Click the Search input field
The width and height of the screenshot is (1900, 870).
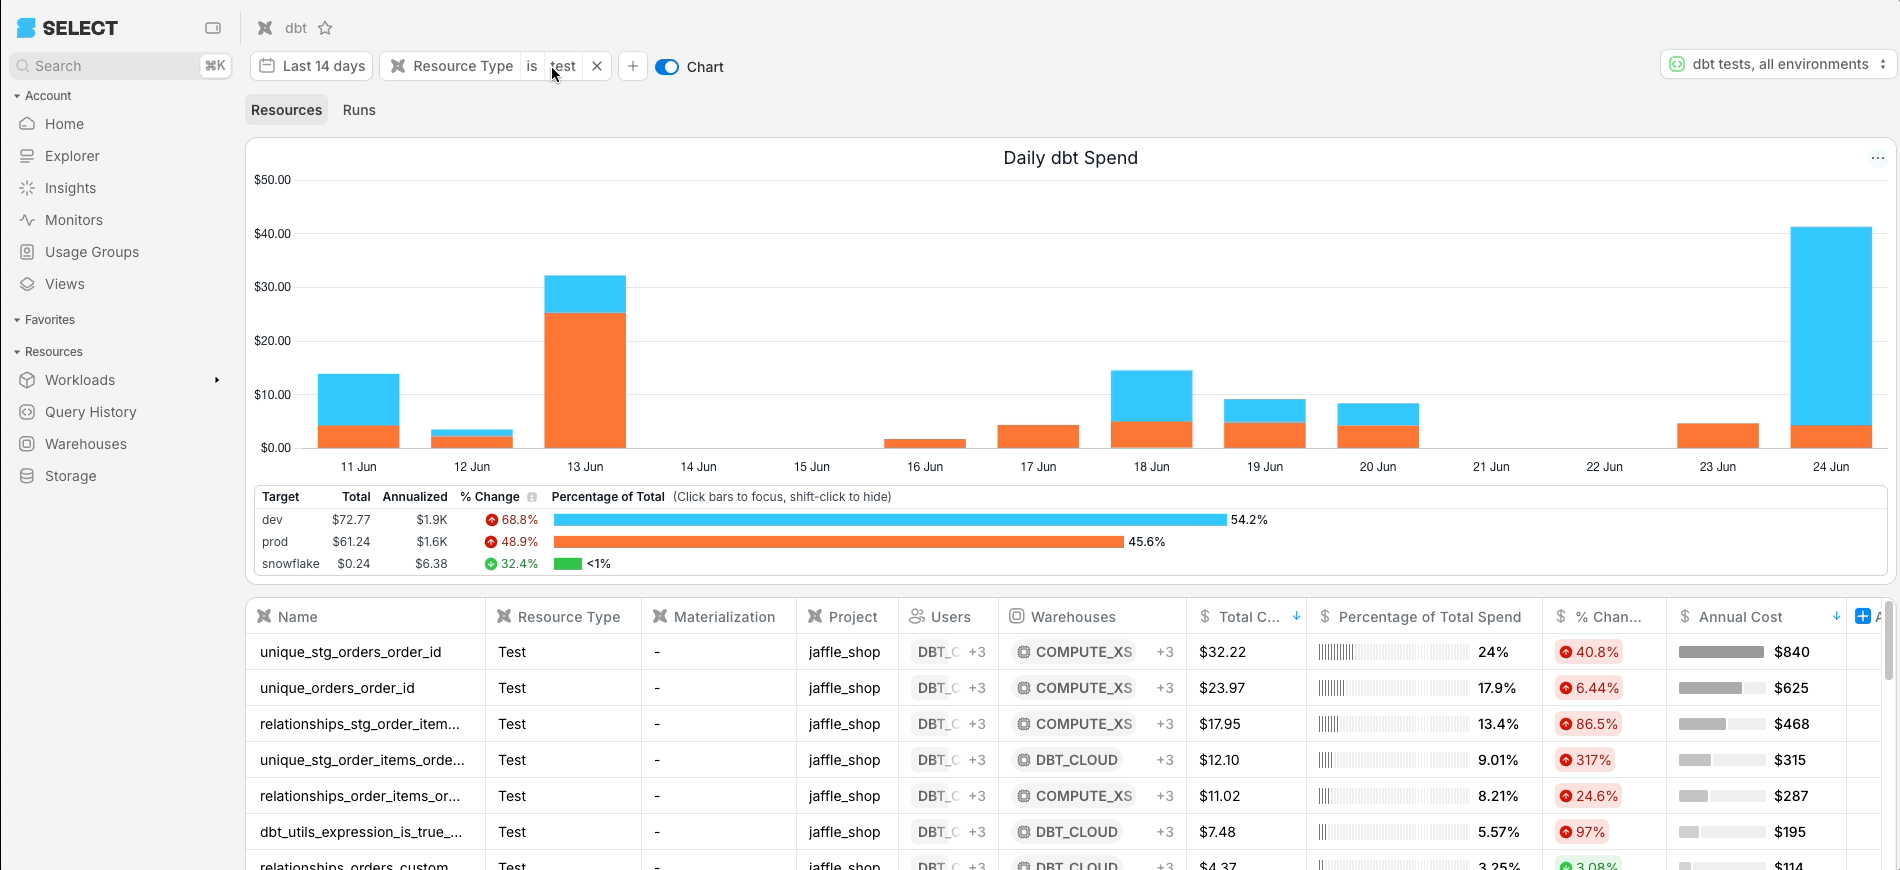120,66
